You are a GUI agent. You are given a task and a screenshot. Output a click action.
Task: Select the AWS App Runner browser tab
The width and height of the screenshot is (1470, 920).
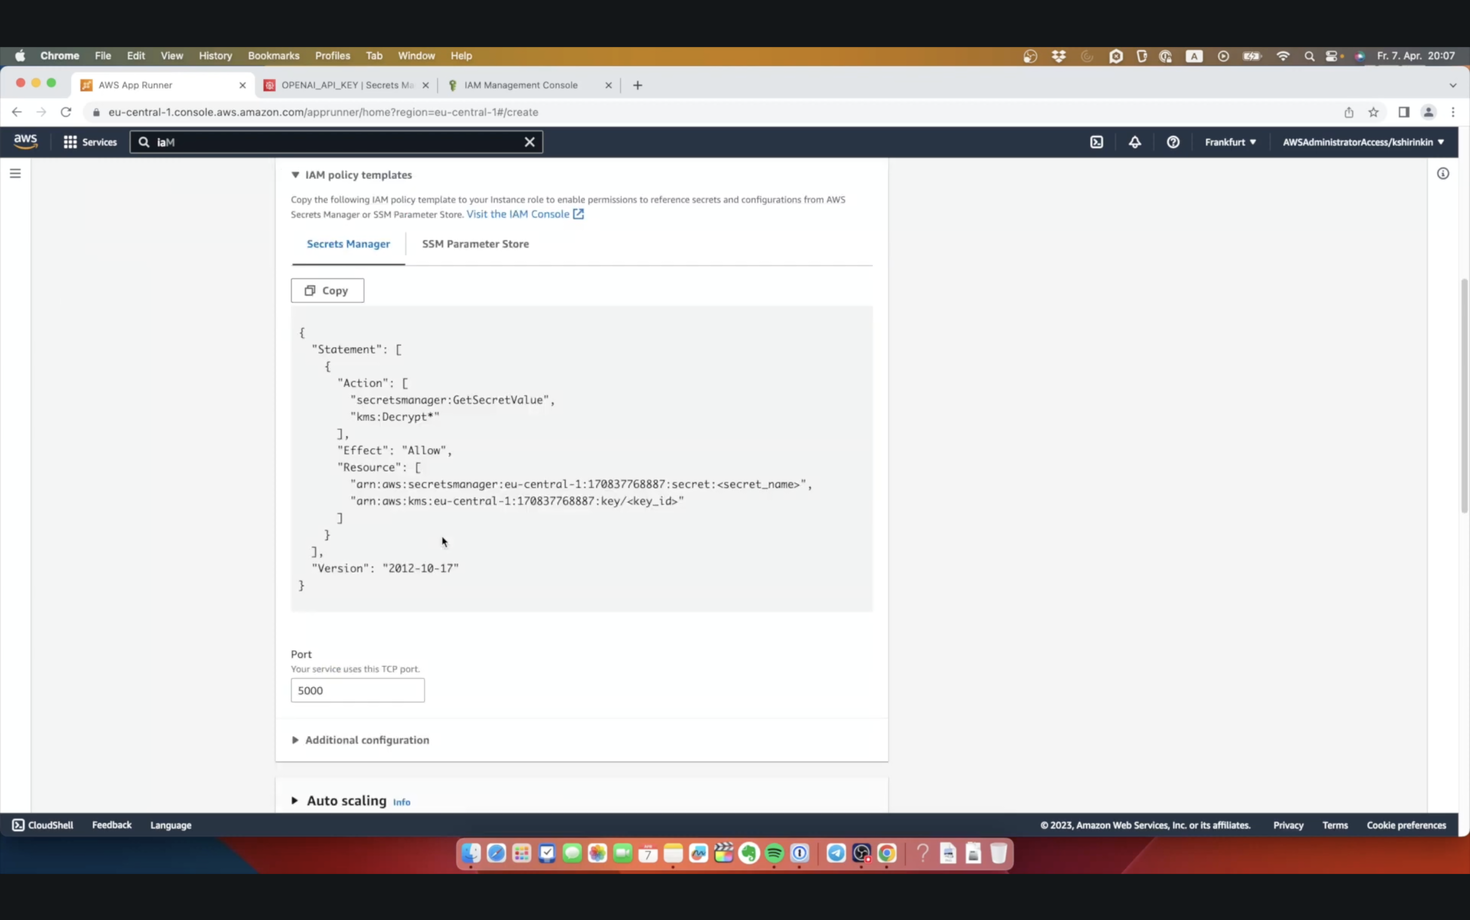160,85
